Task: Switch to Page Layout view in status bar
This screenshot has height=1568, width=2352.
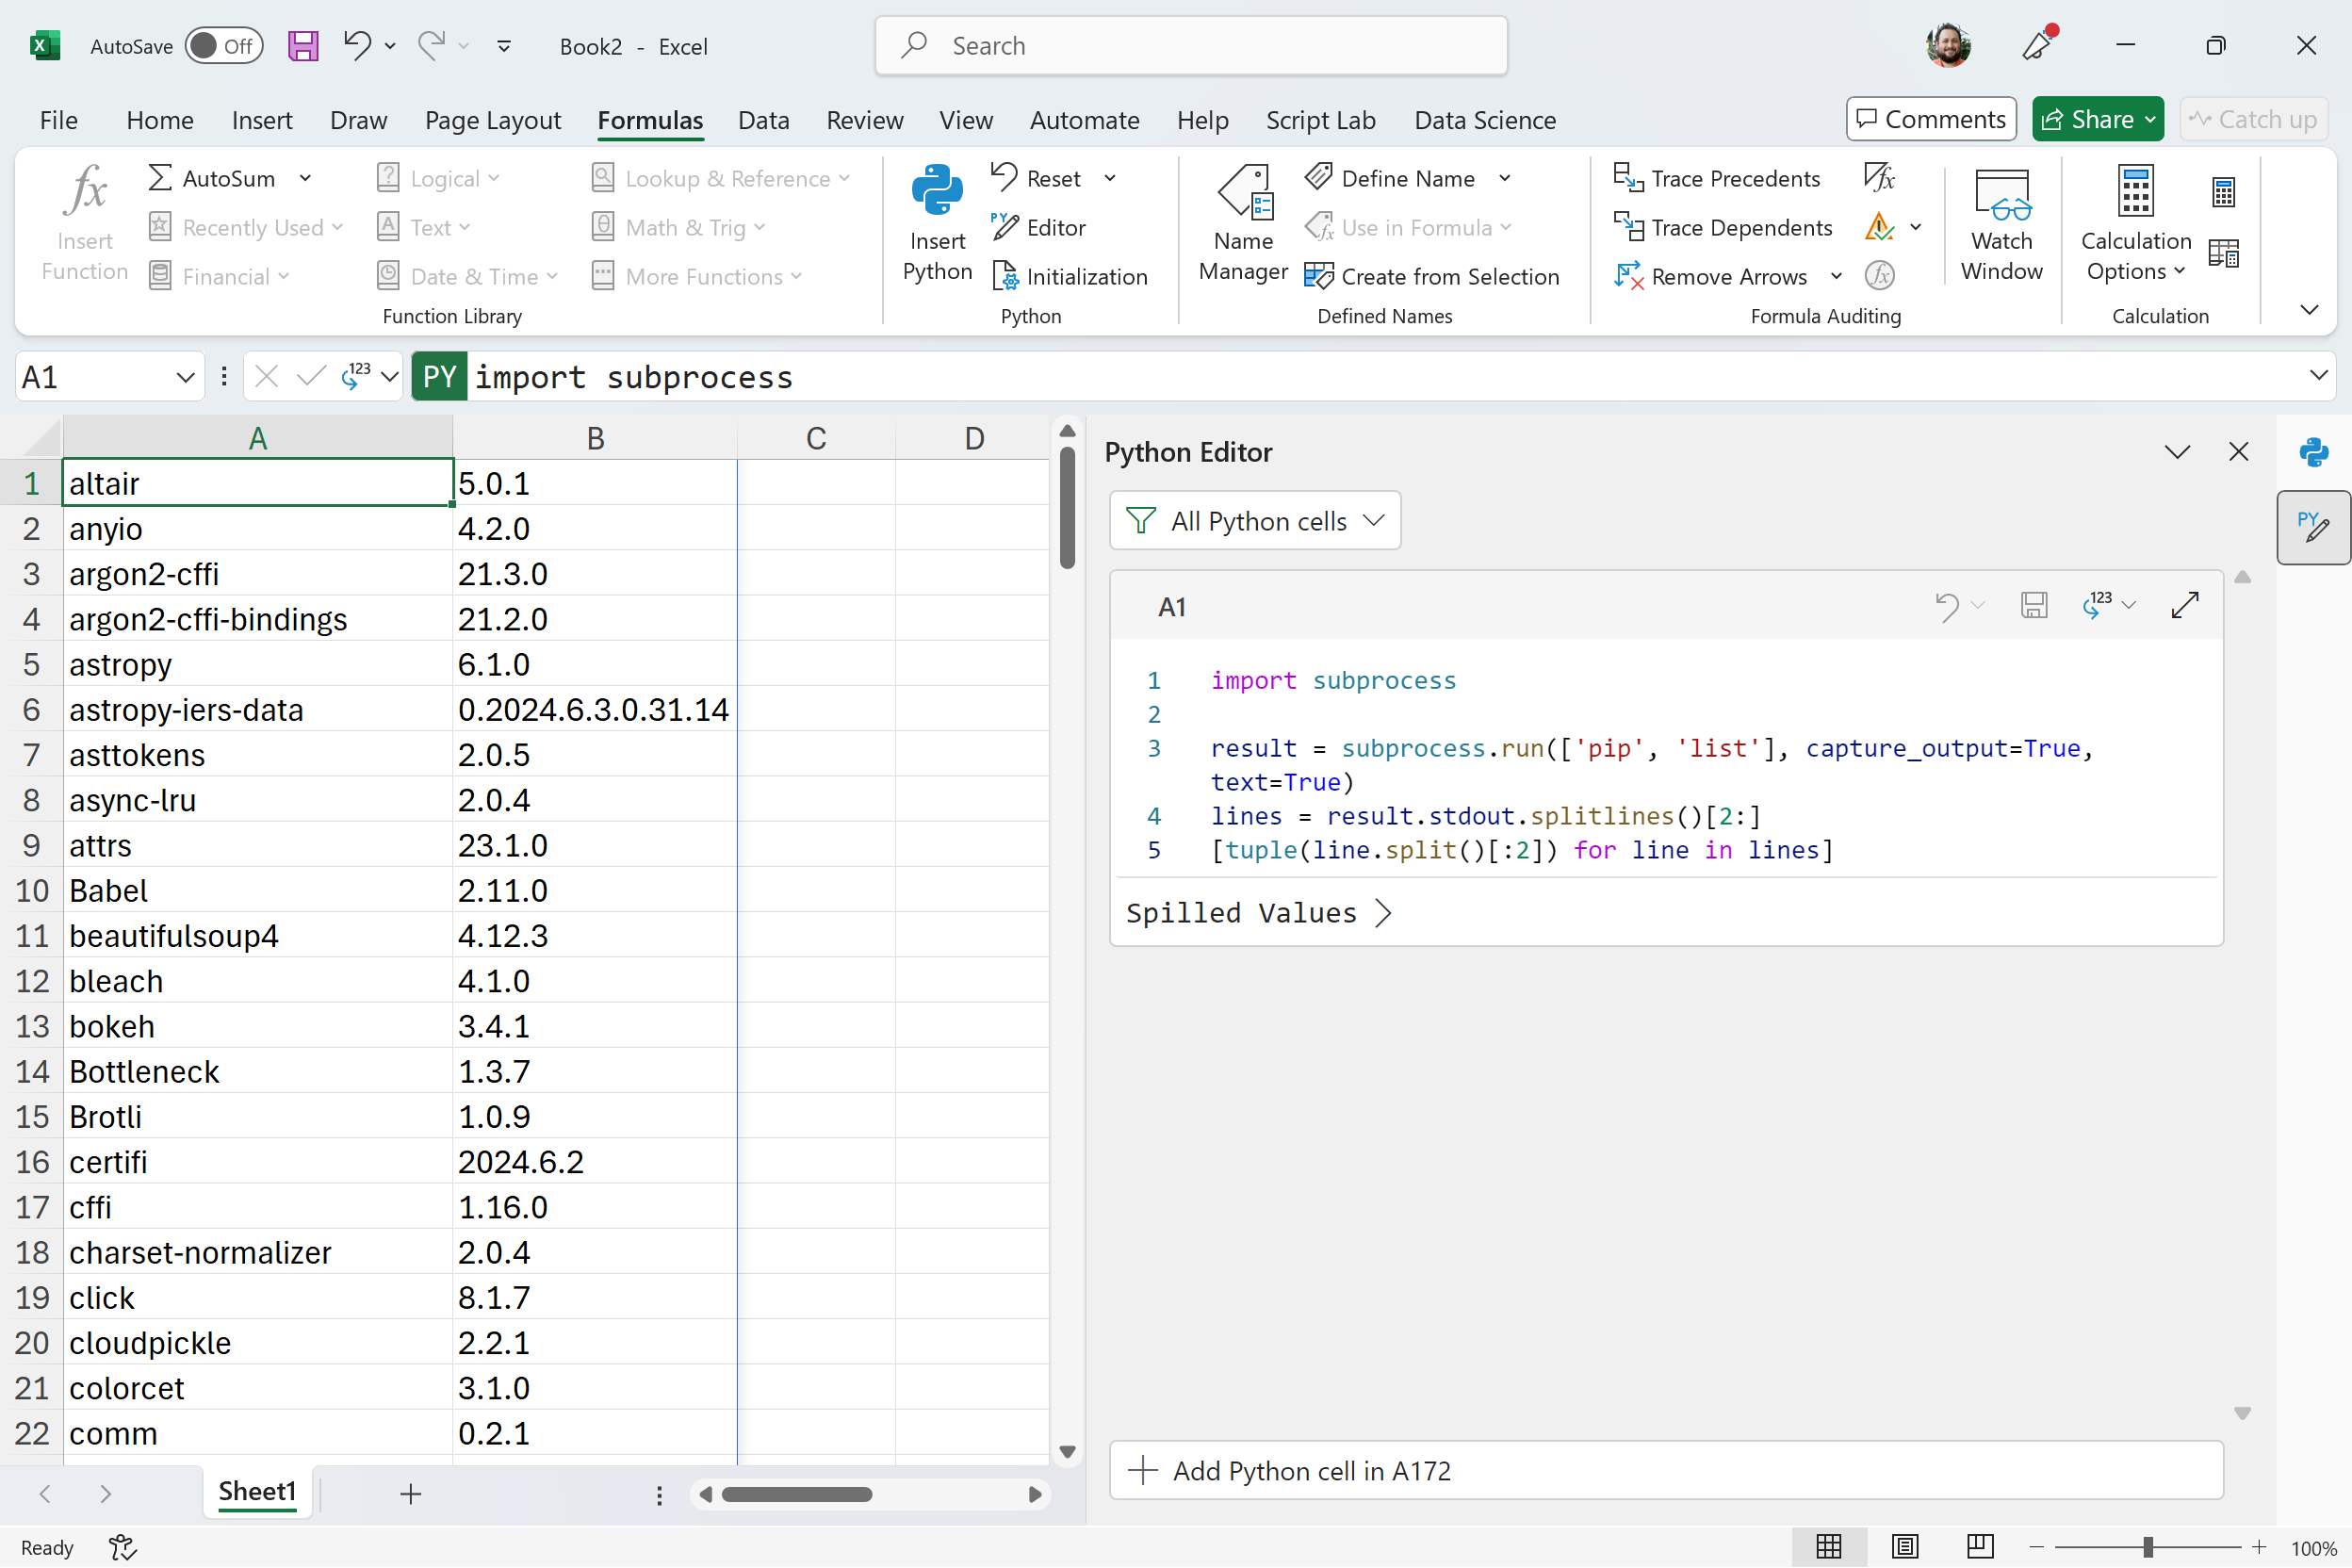Action: point(1904,1546)
